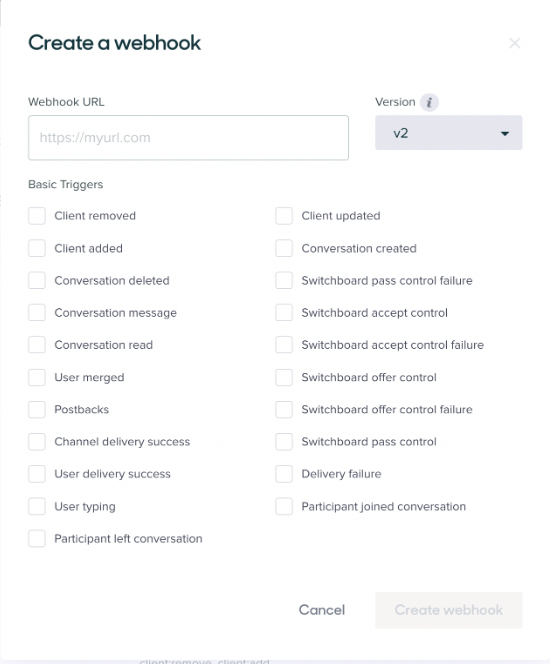Tick the Client added trigger
This screenshot has width=550, height=664.
click(37, 248)
